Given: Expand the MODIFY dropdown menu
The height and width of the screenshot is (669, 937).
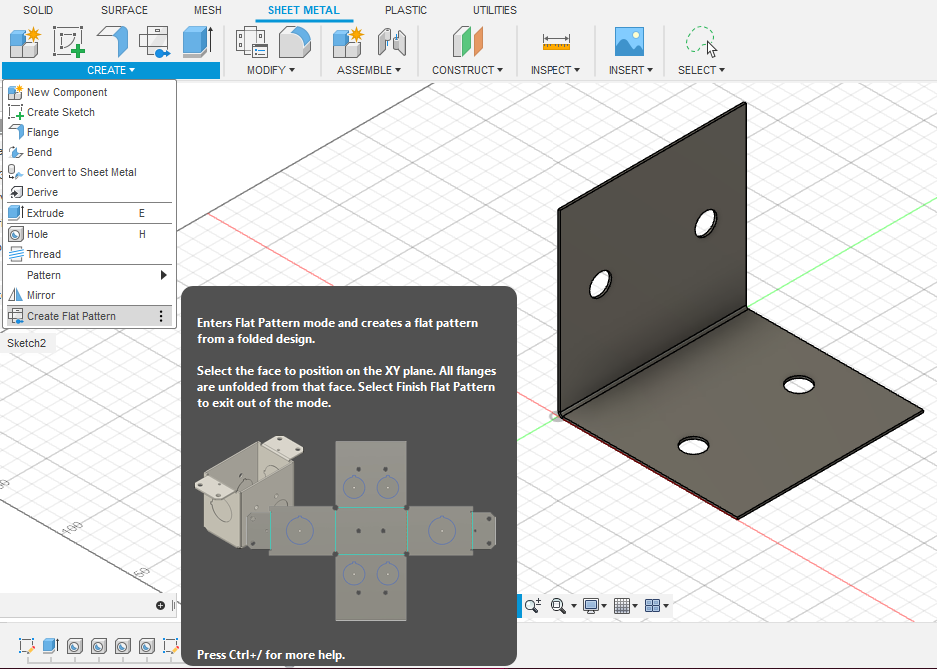Looking at the screenshot, I should [271, 70].
